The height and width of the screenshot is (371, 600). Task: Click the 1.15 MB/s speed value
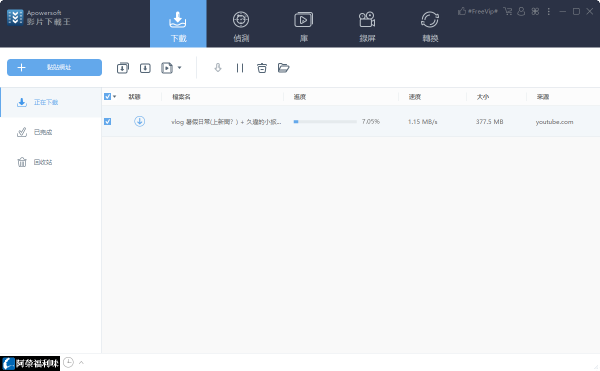pos(422,122)
